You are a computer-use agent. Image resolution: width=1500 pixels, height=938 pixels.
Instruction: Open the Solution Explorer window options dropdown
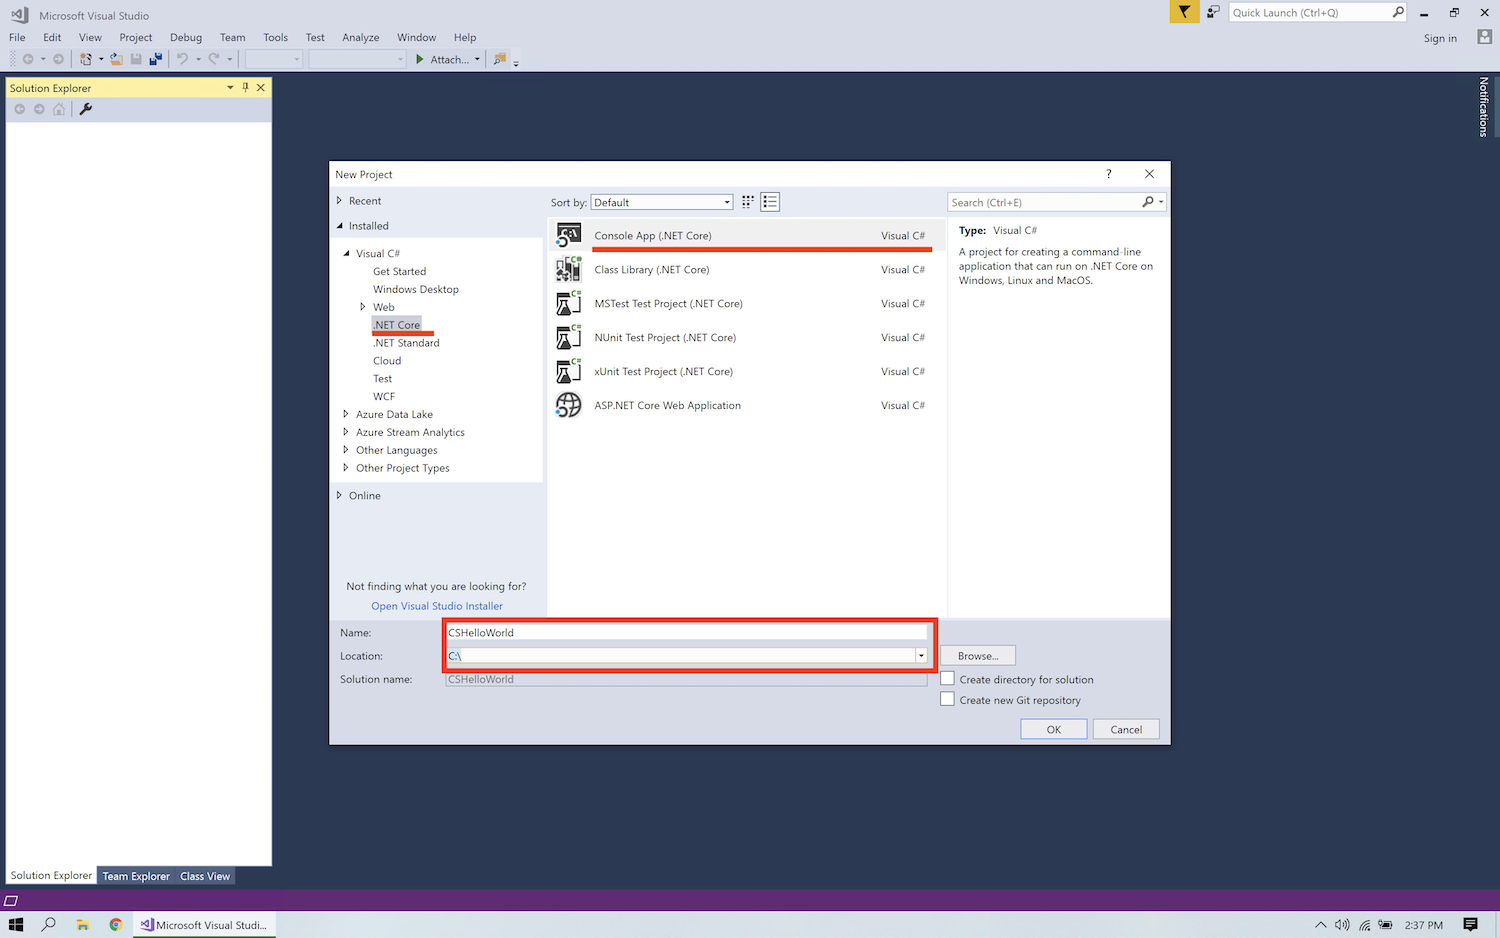coord(230,87)
